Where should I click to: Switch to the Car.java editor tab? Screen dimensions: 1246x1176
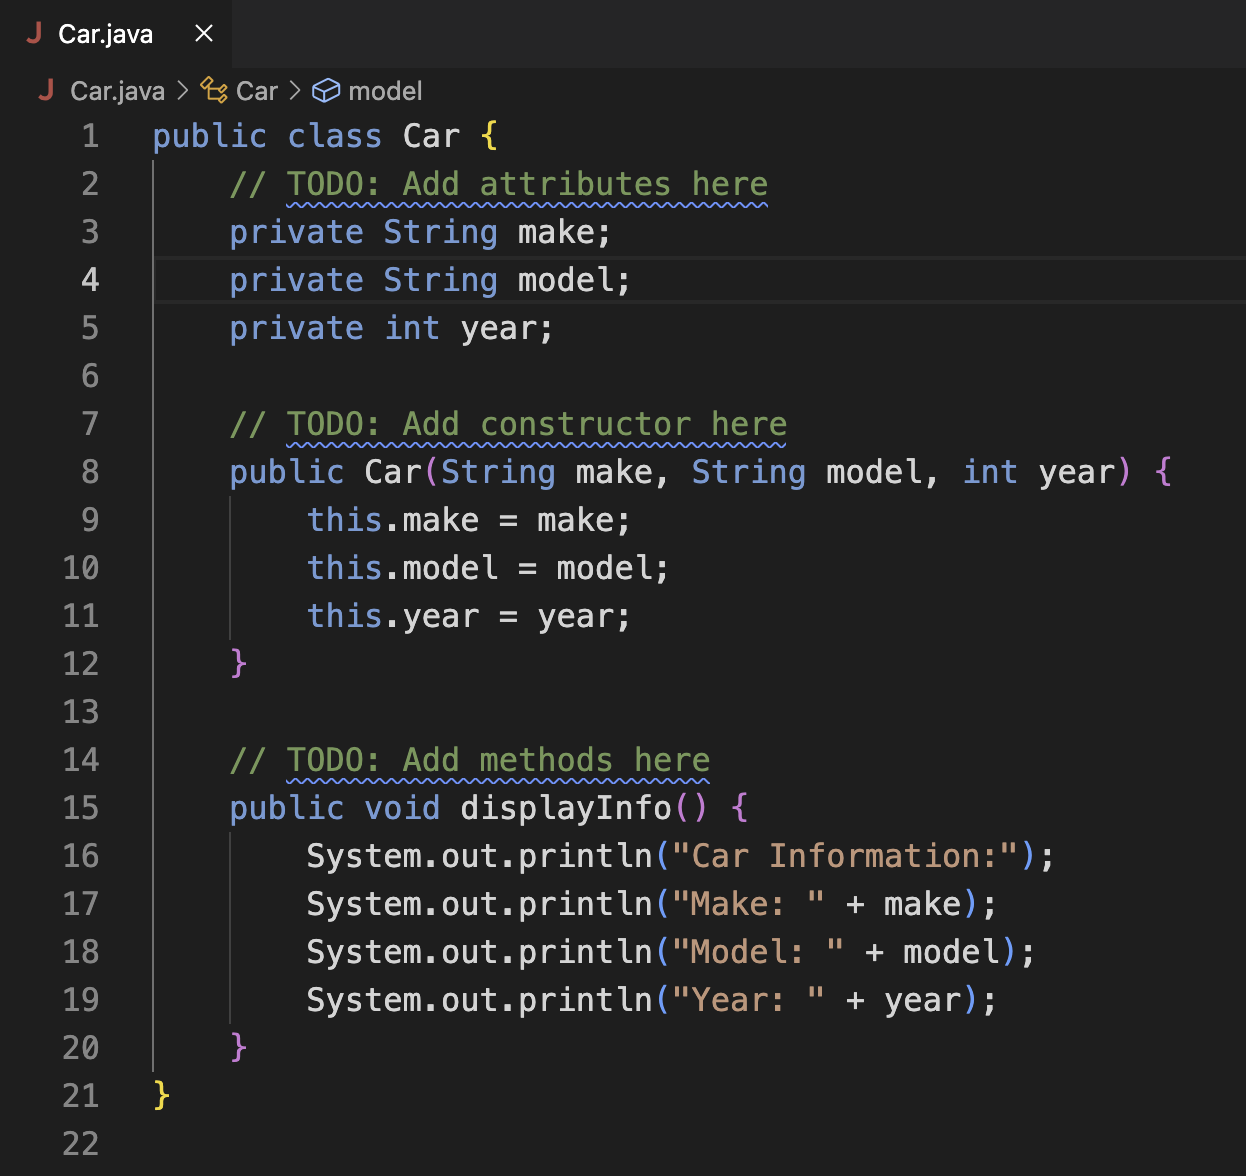105,33
